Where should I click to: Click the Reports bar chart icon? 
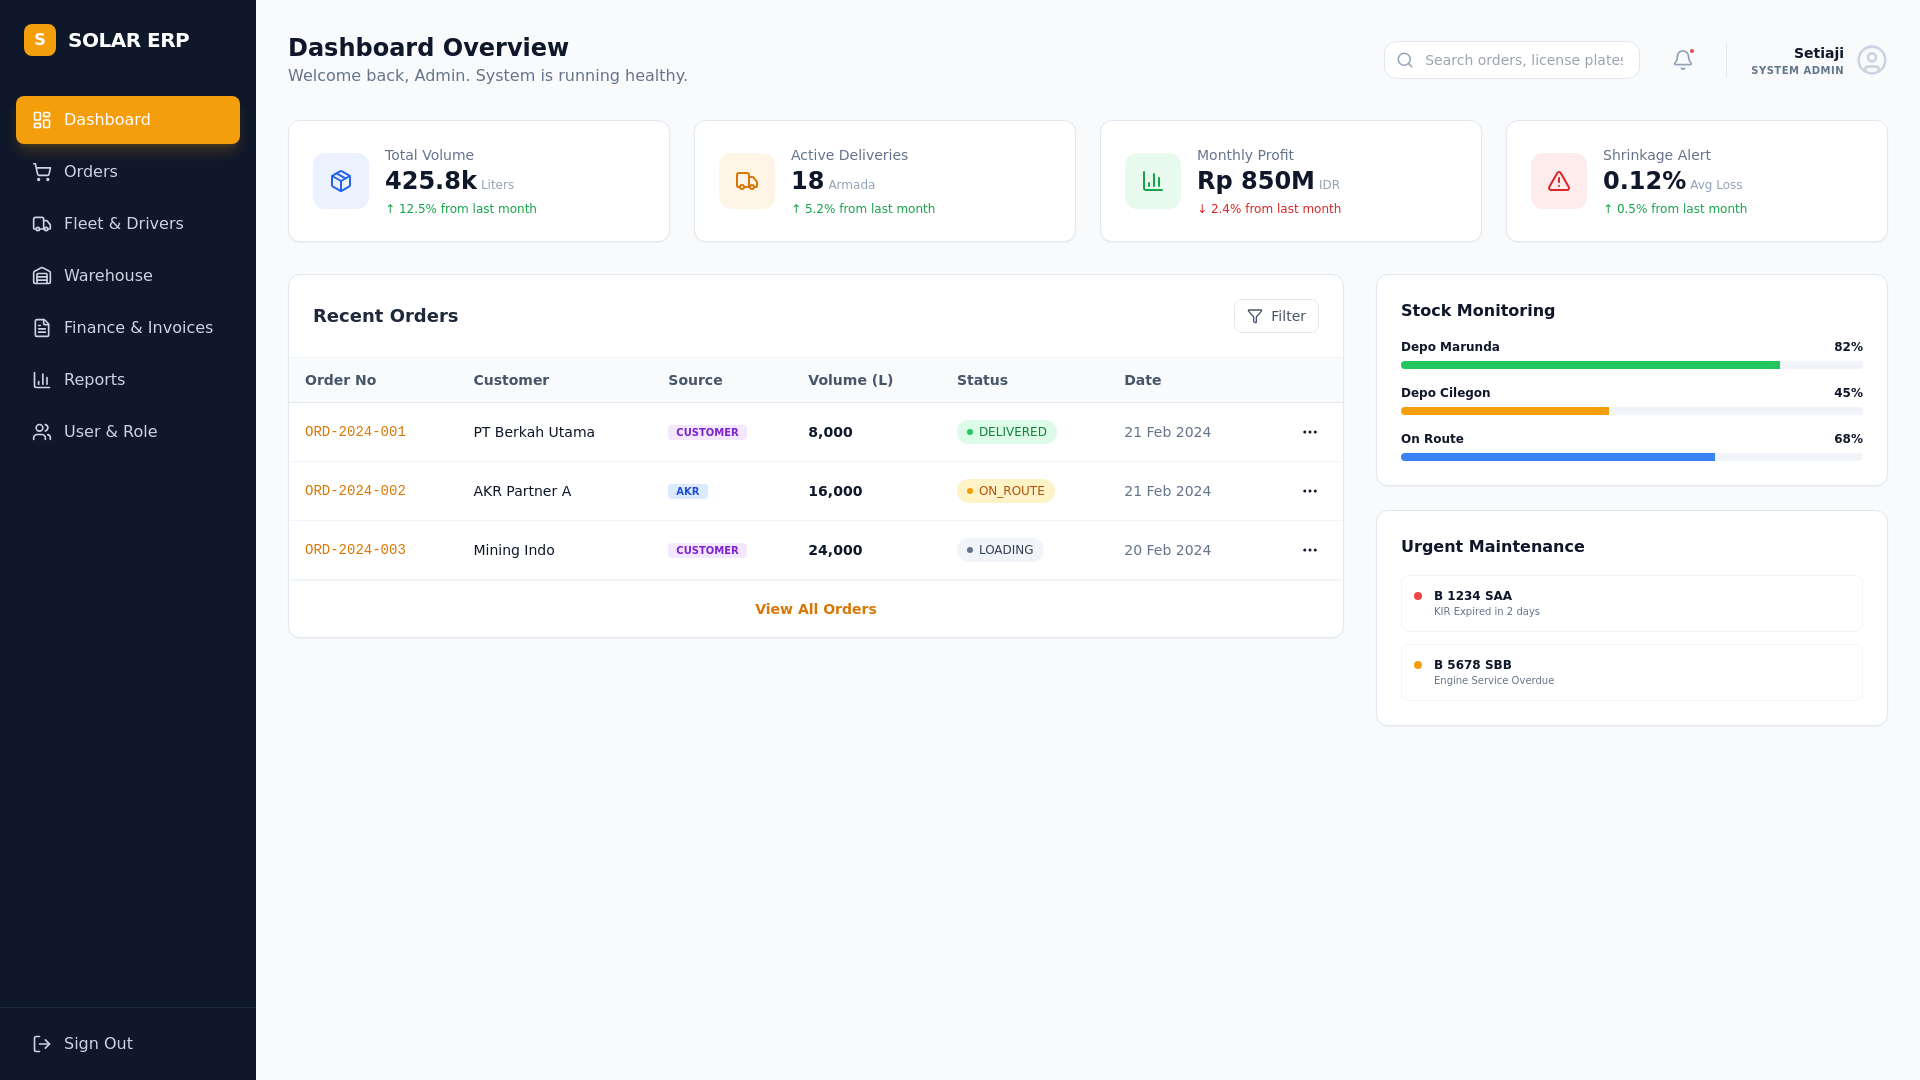pyautogui.click(x=42, y=380)
